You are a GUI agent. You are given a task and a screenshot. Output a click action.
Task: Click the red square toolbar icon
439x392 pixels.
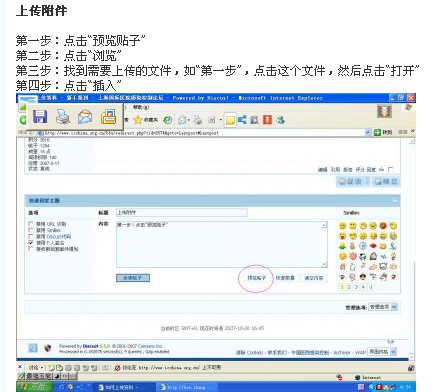click(x=267, y=120)
